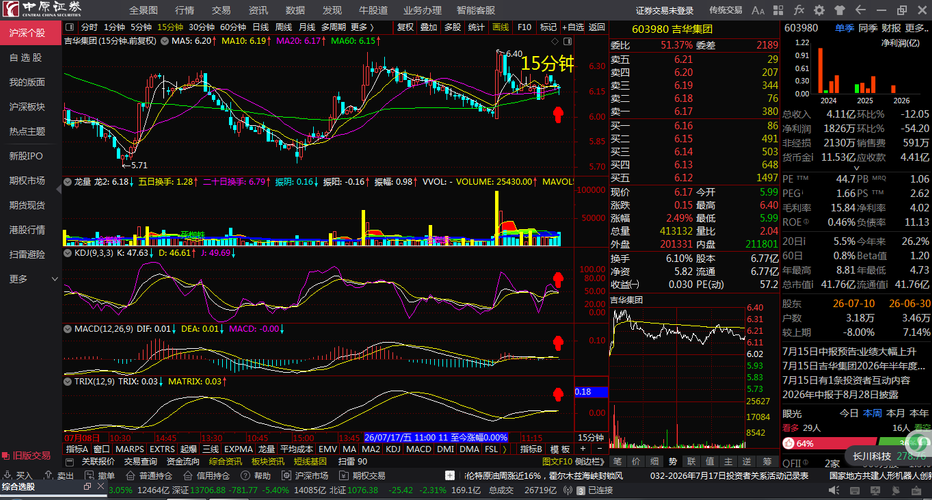Expand the indicator tabs arrow after FSL
Image resolution: width=932 pixels, height=500 pixels.
click(x=505, y=449)
